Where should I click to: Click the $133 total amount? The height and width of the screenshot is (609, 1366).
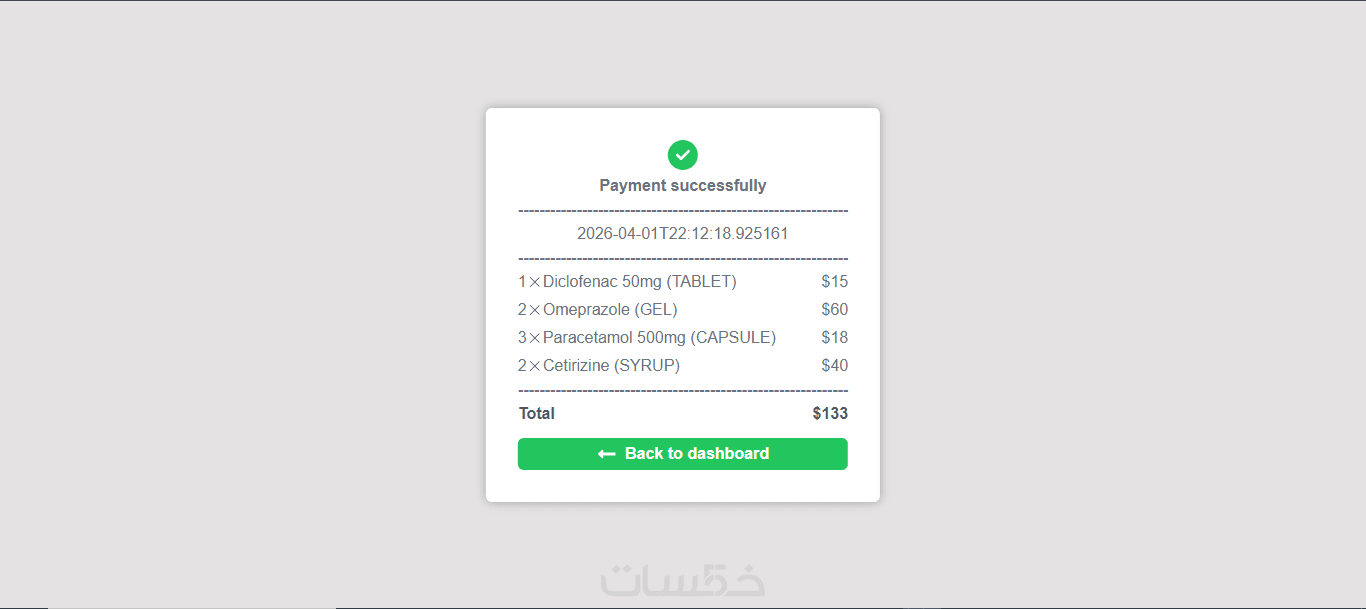coord(830,414)
